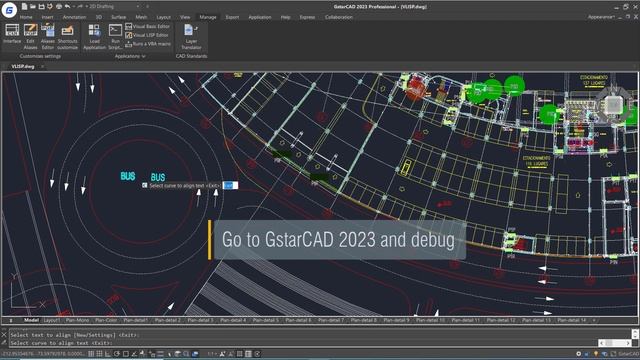Click the command line input area
This screenshot has height=360, width=640.
(302, 343)
